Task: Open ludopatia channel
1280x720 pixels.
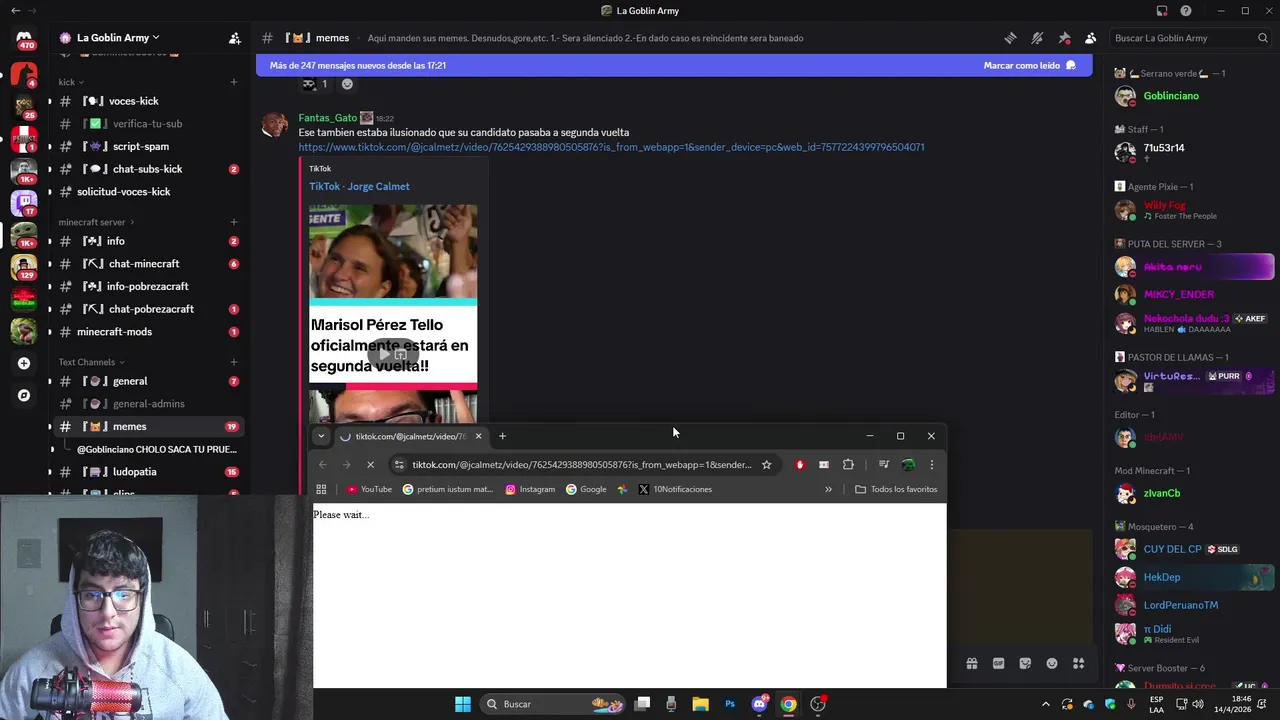Action: click(148, 472)
